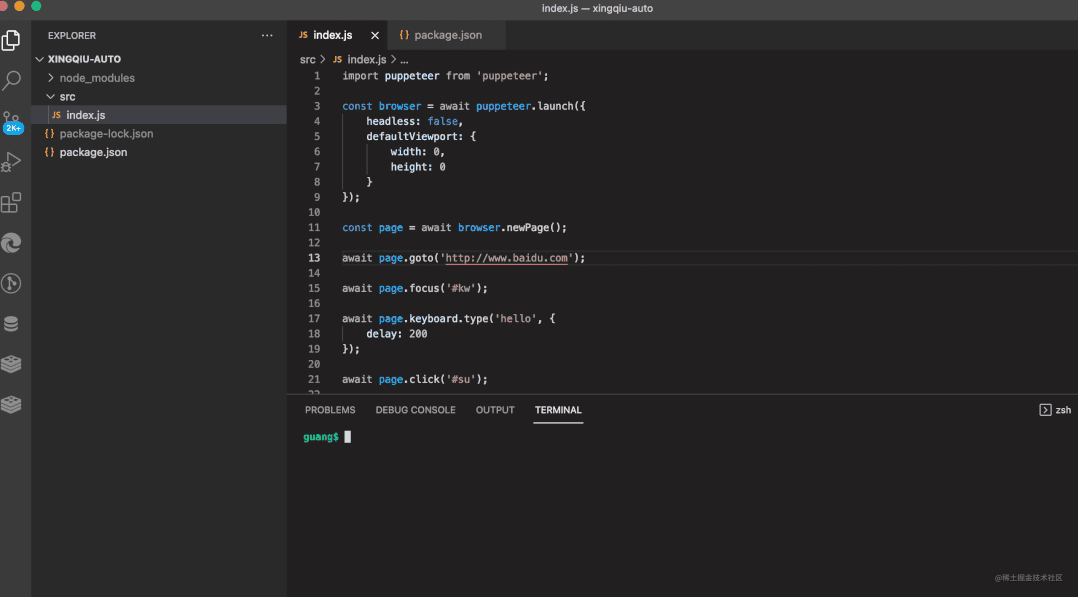Open the Run and Debug view
This screenshot has height=597, width=1078.
click(x=11, y=162)
